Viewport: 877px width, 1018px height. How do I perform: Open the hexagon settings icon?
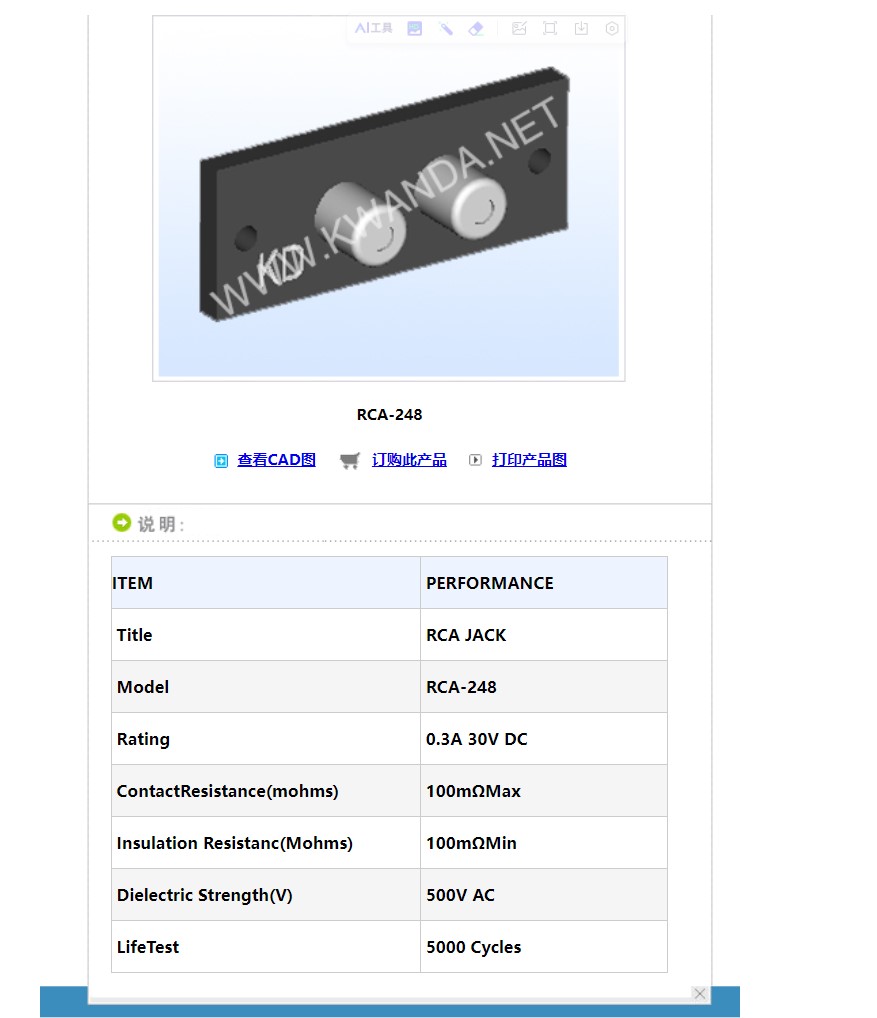[611, 28]
